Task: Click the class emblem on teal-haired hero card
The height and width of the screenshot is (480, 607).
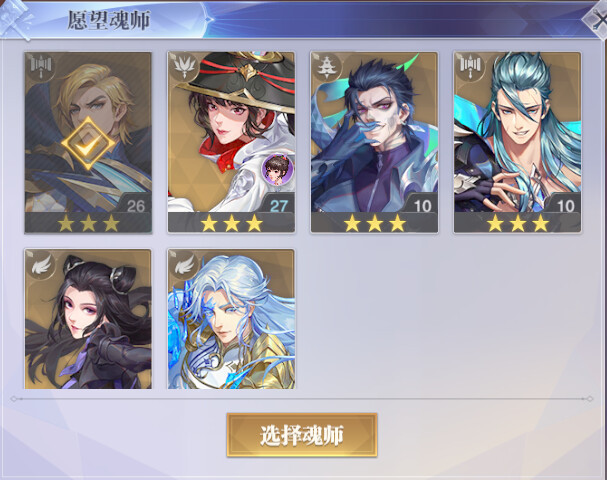Action: pyautogui.click(x=471, y=67)
